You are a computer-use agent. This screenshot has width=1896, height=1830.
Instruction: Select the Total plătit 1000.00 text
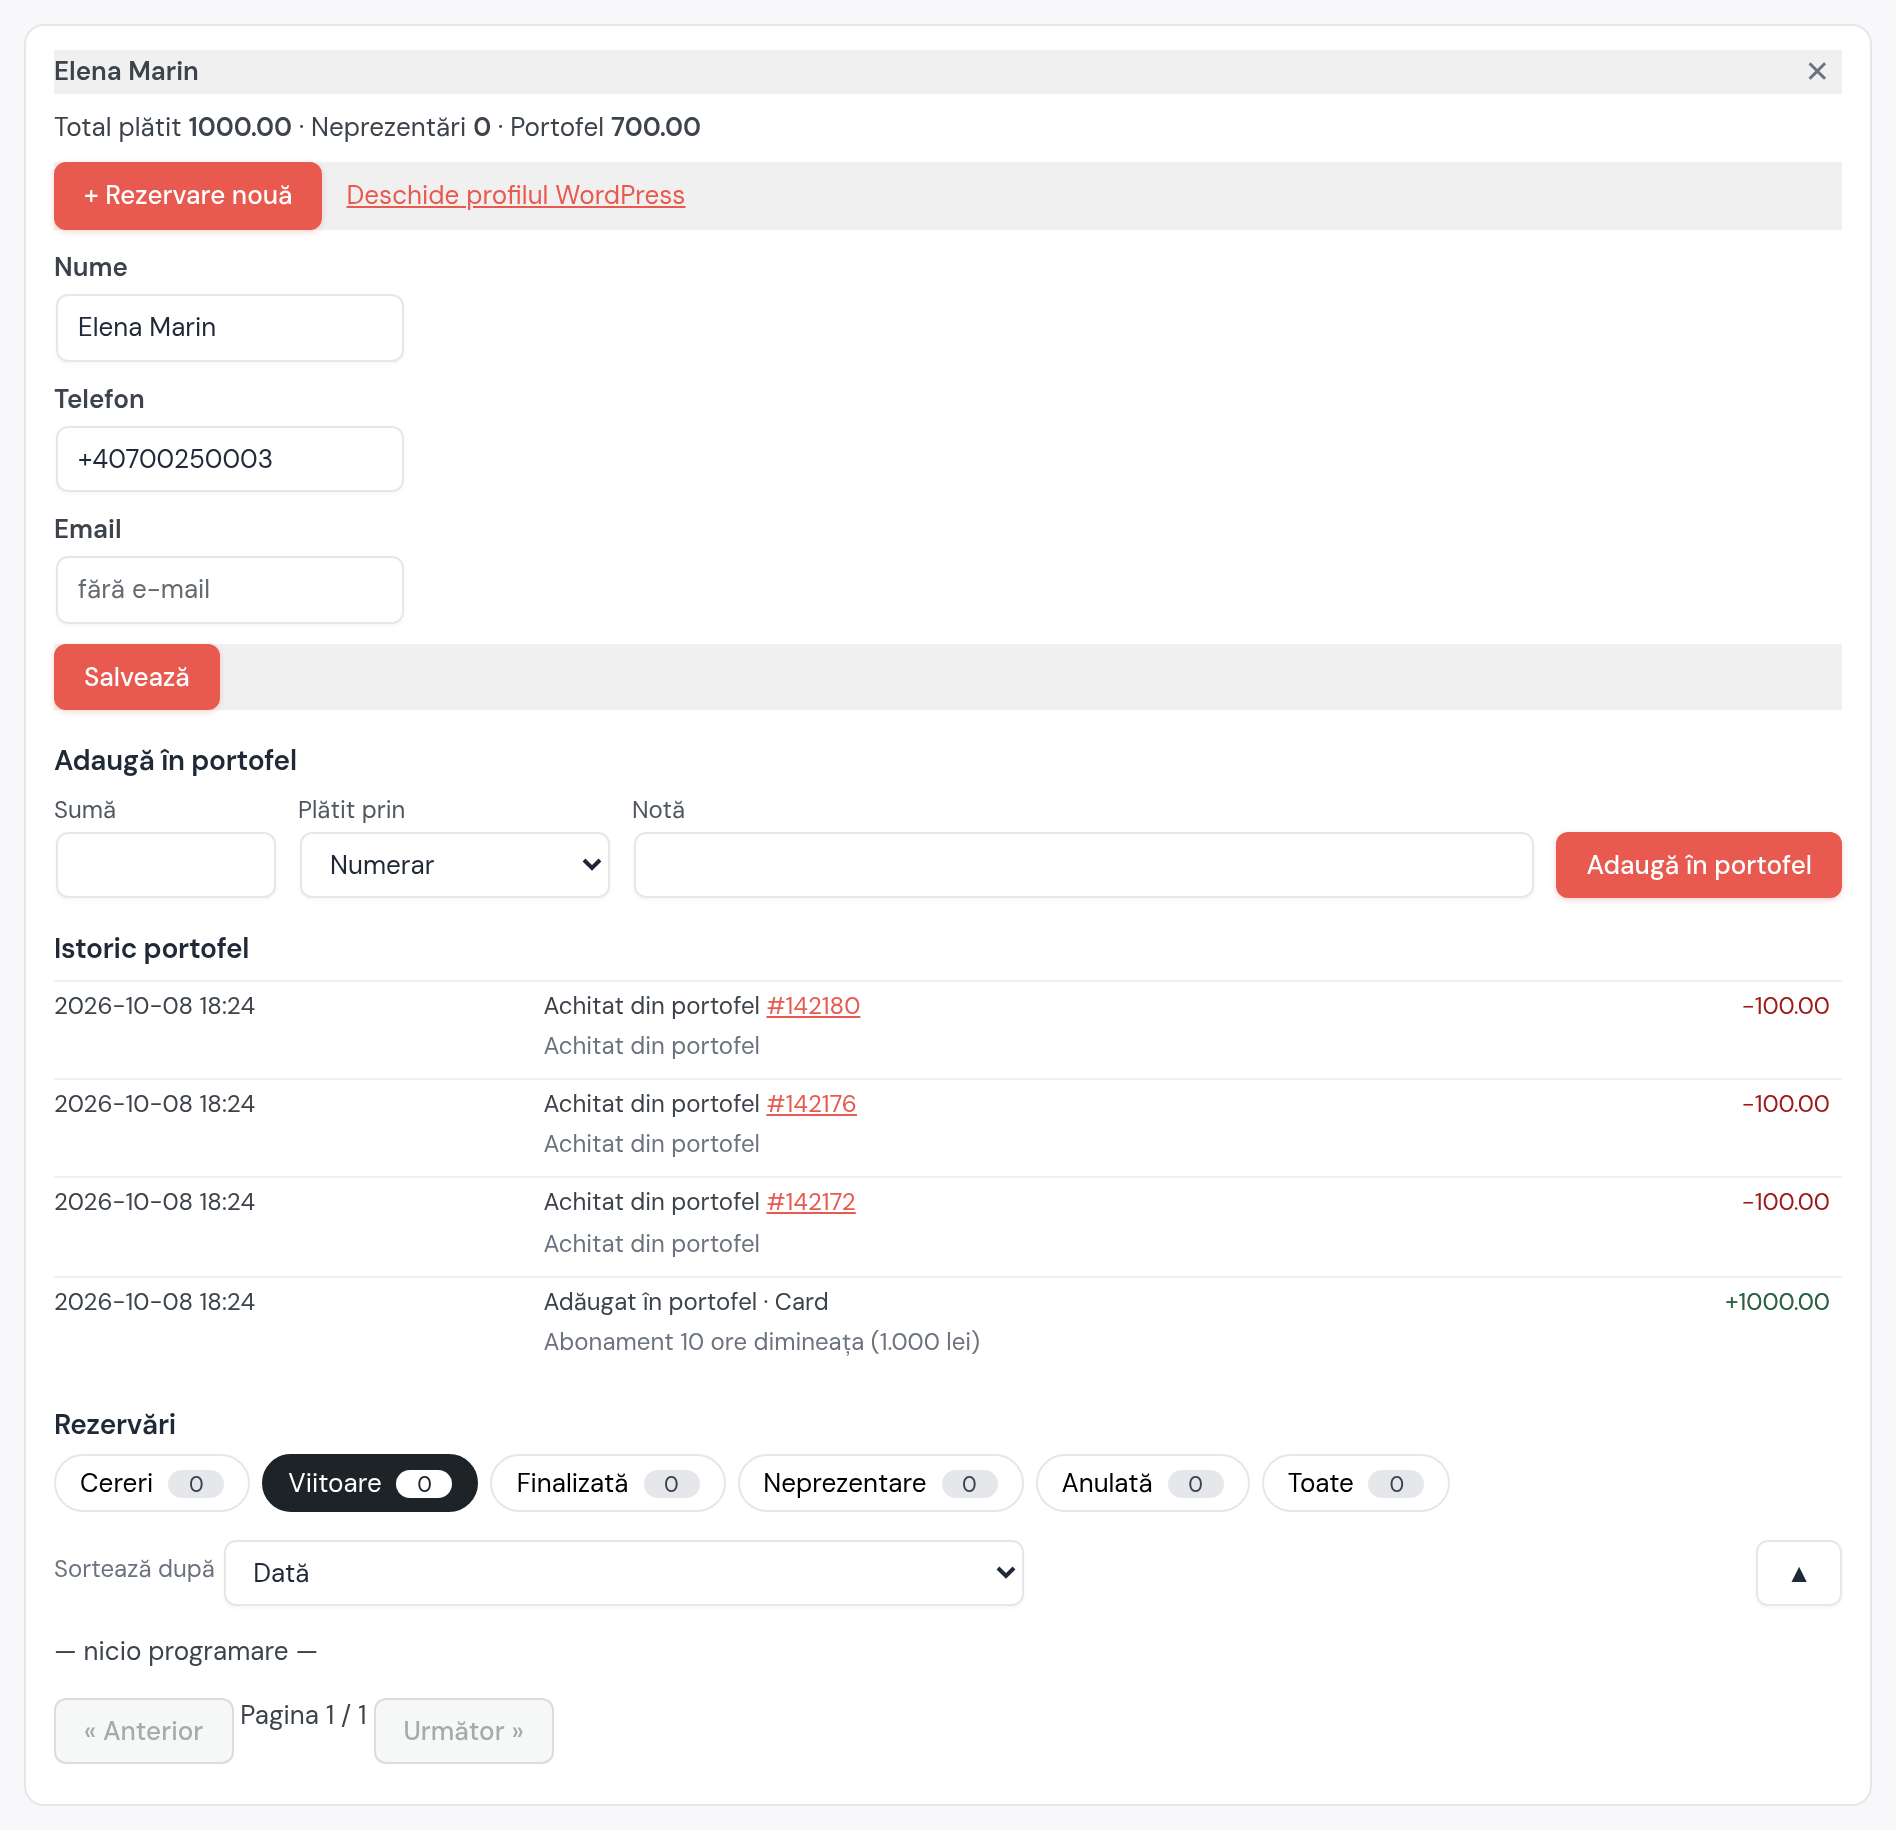(x=172, y=127)
